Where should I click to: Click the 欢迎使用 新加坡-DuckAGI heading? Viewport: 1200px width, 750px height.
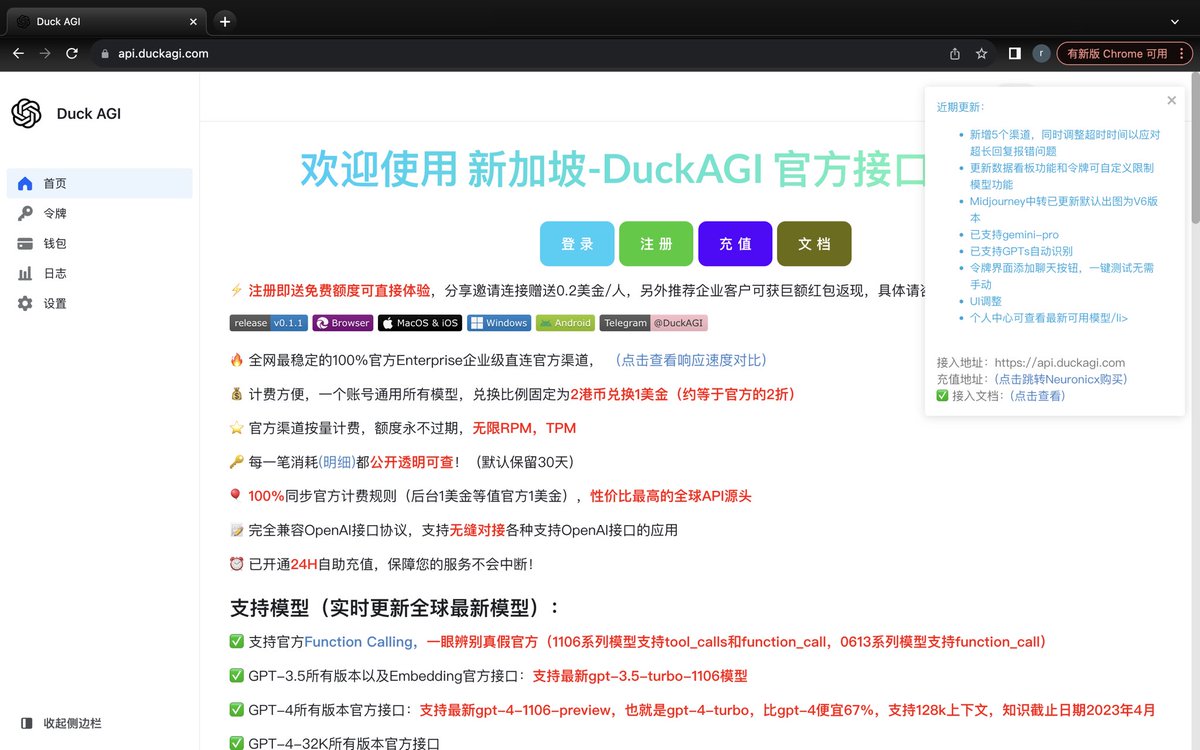615,170
